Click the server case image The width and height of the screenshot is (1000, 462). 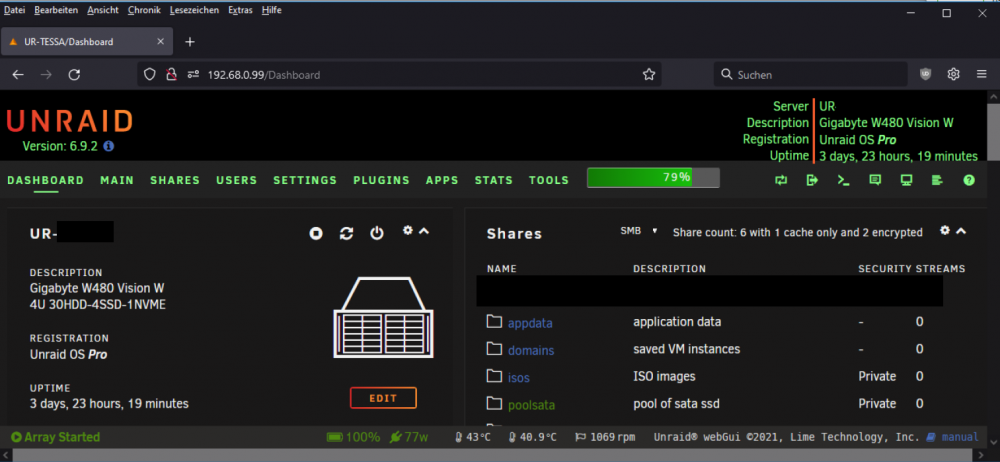(x=383, y=317)
